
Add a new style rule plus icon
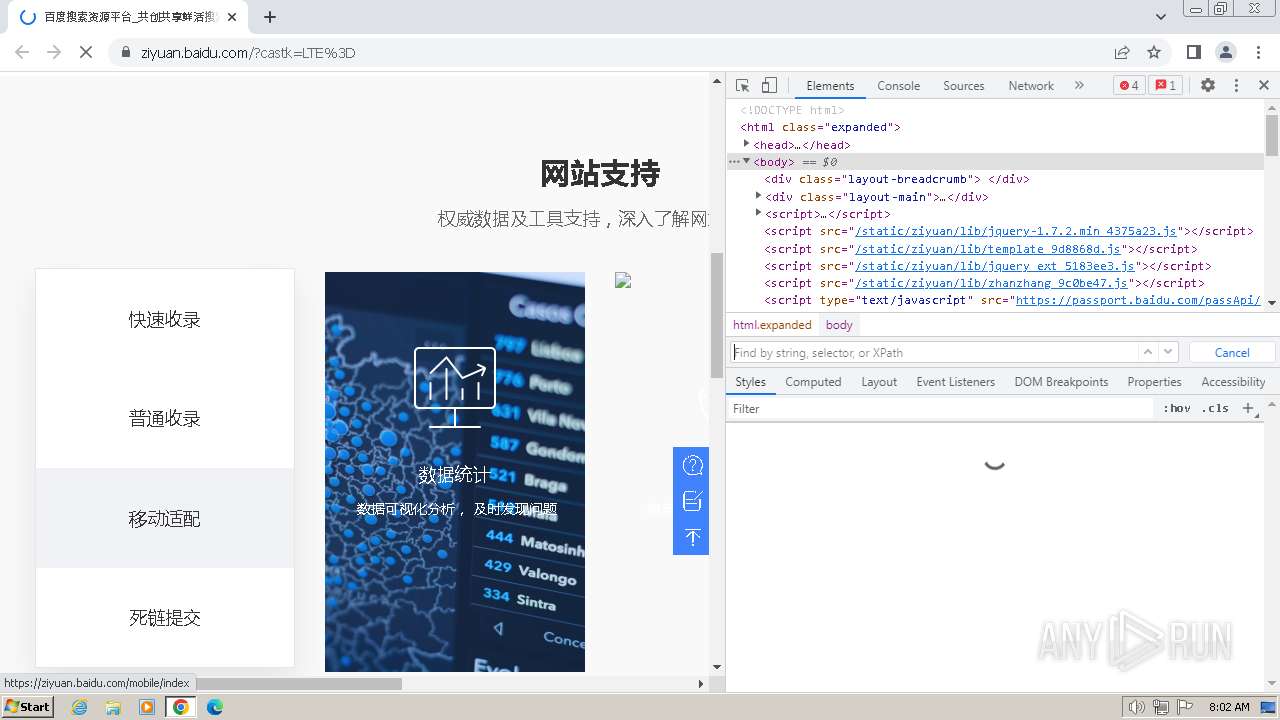tap(1247, 408)
